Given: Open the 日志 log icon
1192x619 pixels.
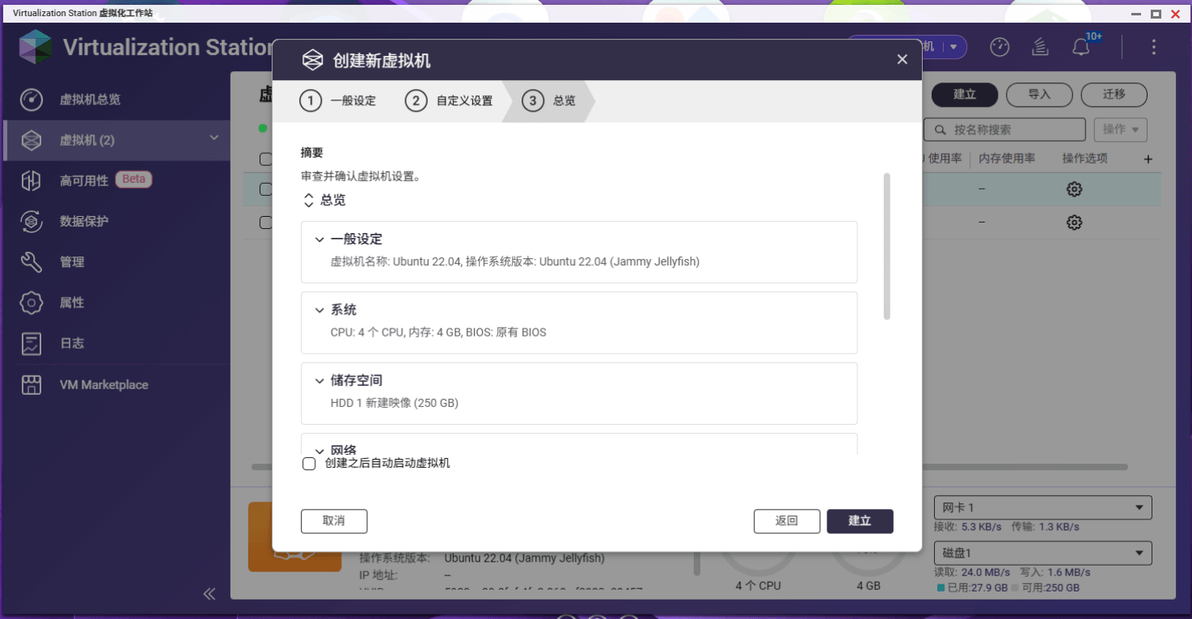Looking at the screenshot, I should [x=31, y=344].
